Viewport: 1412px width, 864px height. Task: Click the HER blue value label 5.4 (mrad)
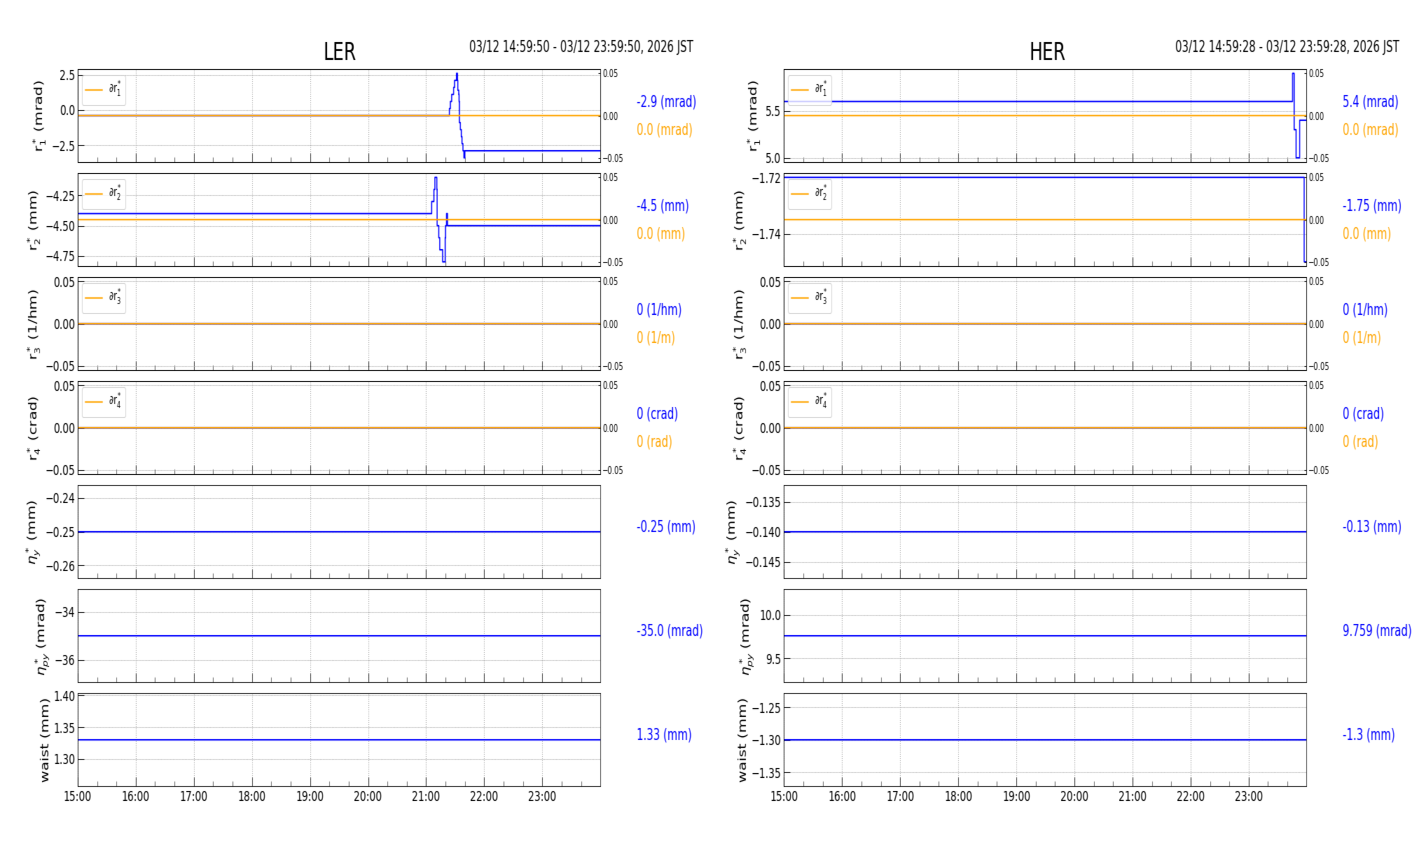coord(1370,102)
